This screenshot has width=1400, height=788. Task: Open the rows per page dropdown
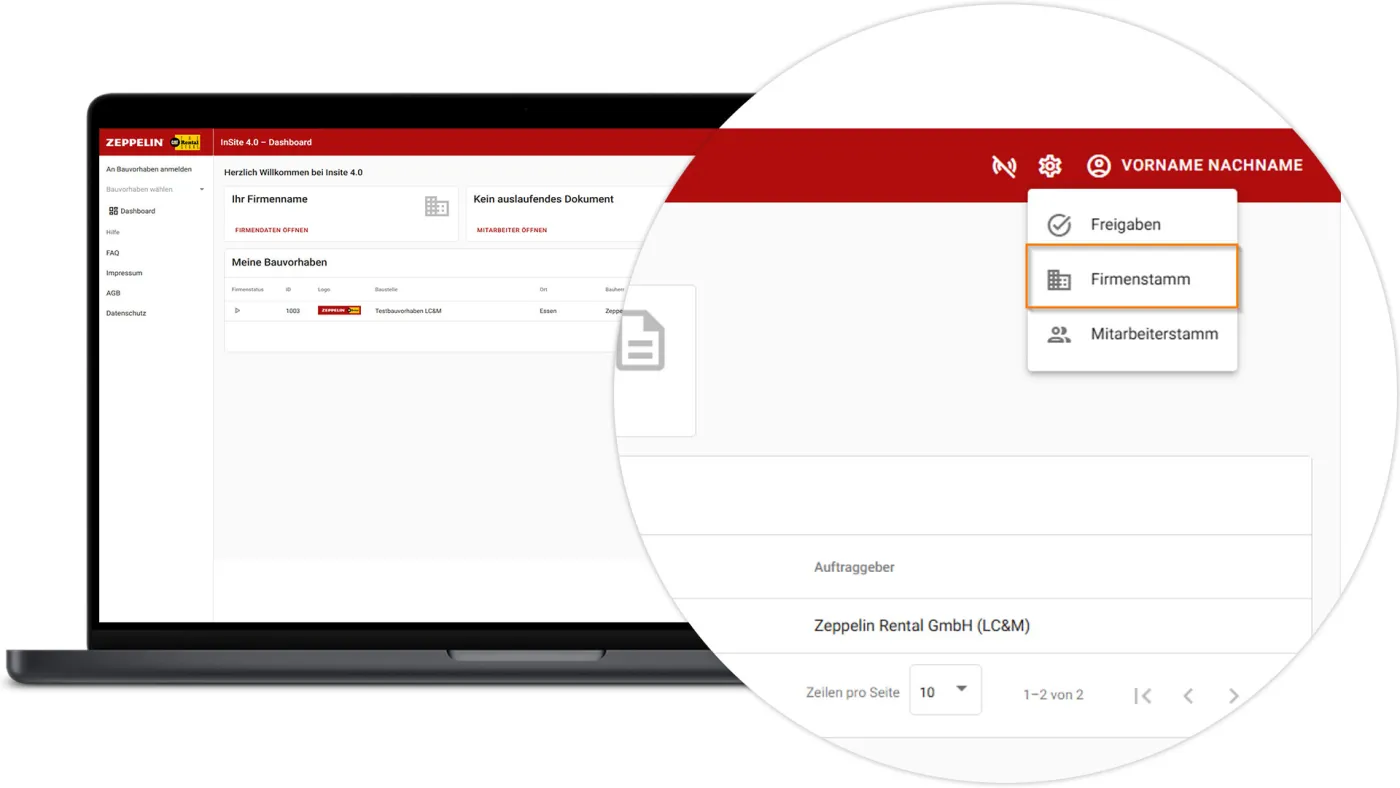click(945, 690)
